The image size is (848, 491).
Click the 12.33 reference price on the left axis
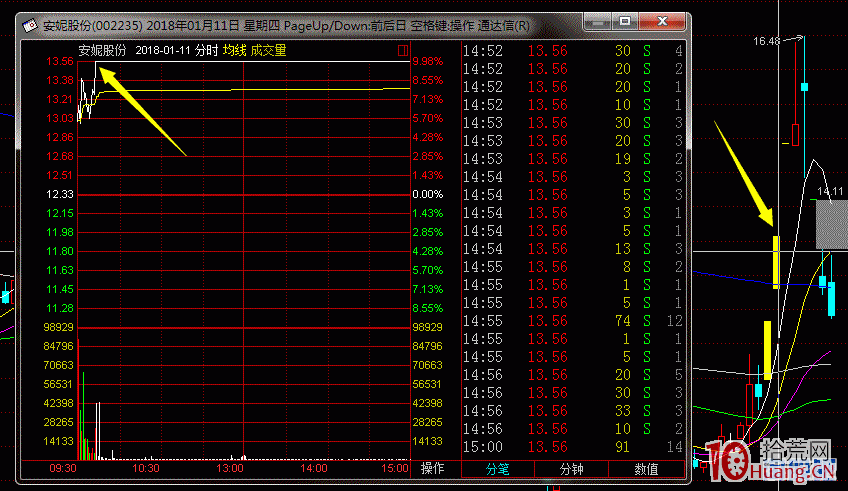click(x=59, y=194)
